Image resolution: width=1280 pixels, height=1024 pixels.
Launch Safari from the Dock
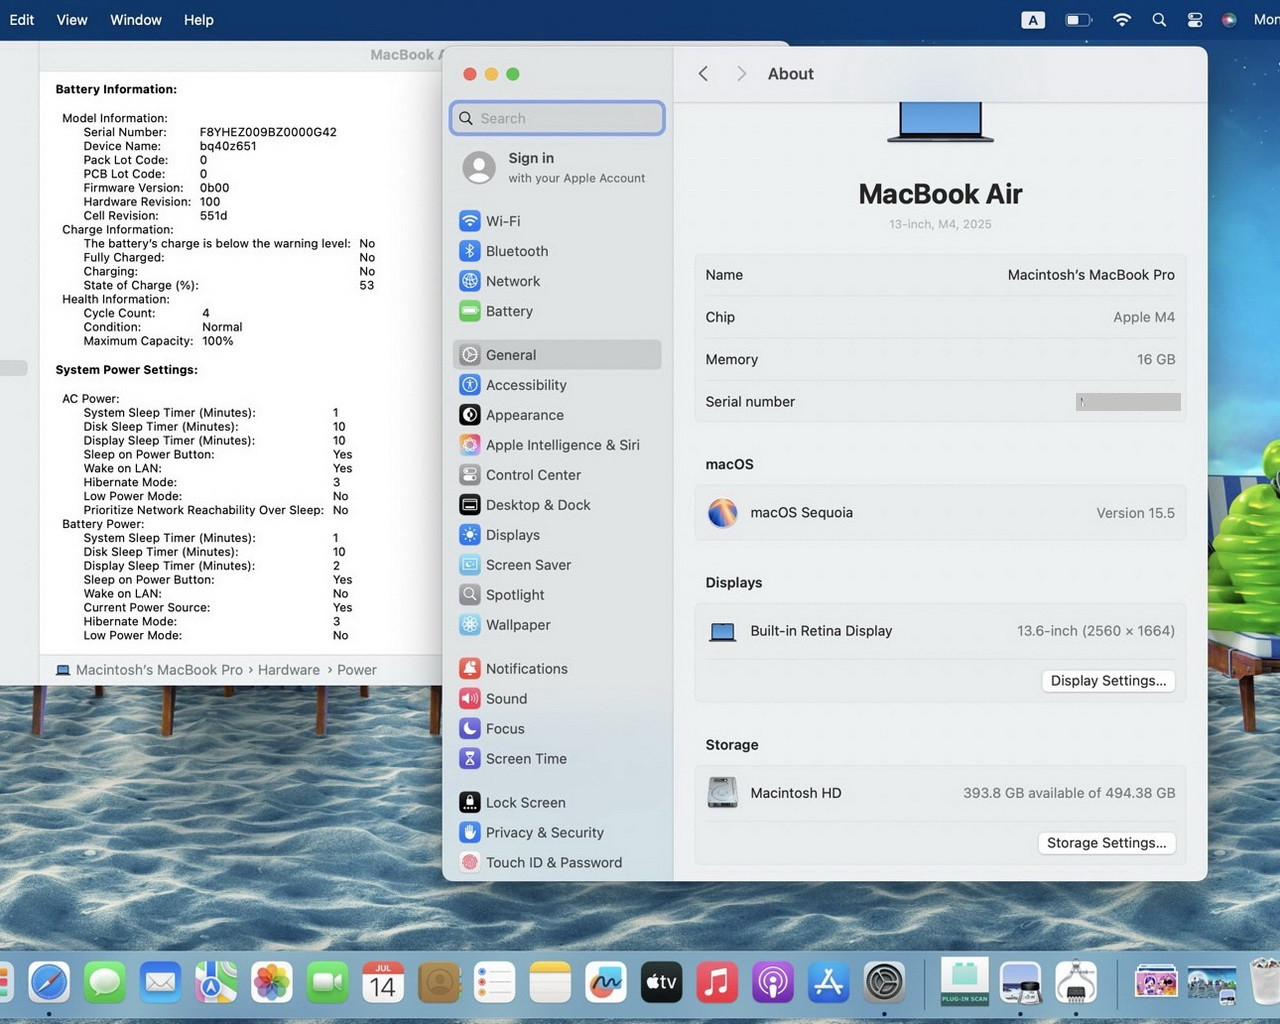point(49,983)
